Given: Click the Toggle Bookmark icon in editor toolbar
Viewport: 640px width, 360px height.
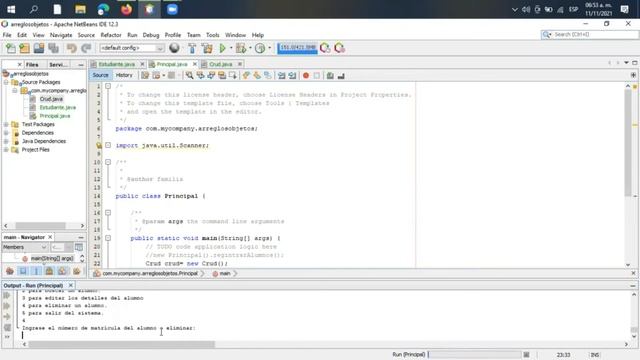Looking at the screenshot, I should [268, 76].
